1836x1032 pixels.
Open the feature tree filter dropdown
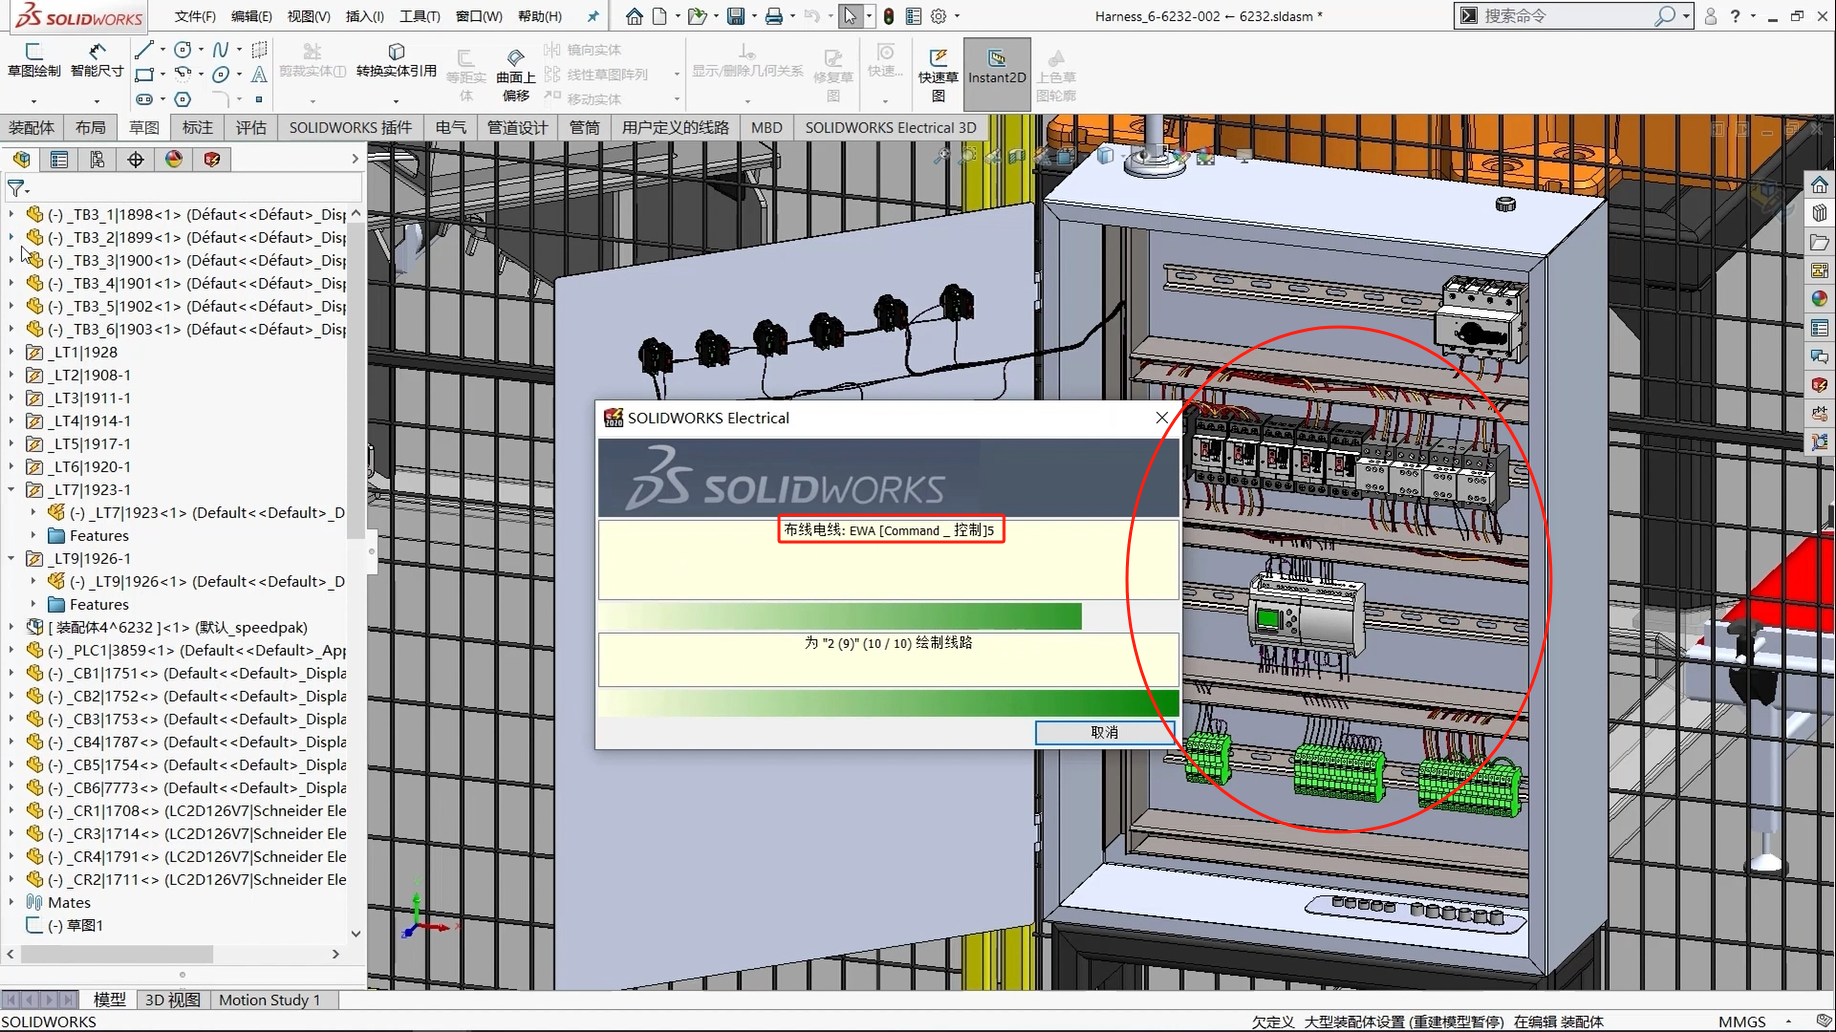pos(18,188)
